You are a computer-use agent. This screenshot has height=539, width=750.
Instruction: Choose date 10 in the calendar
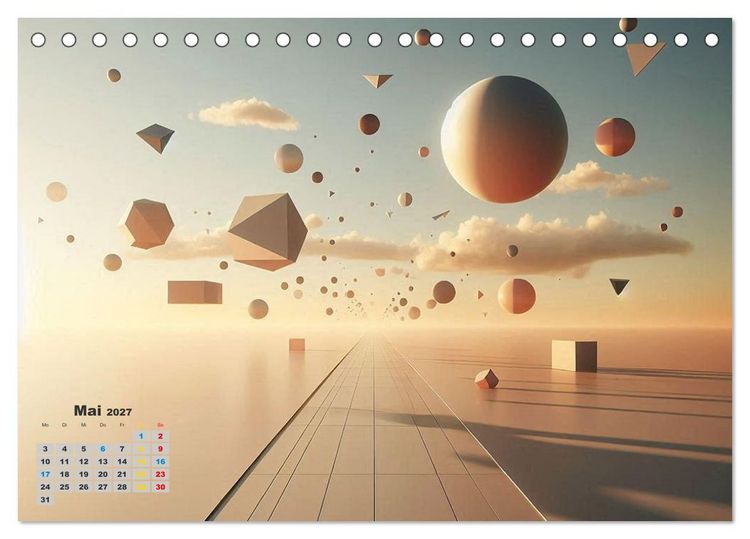coord(45,462)
